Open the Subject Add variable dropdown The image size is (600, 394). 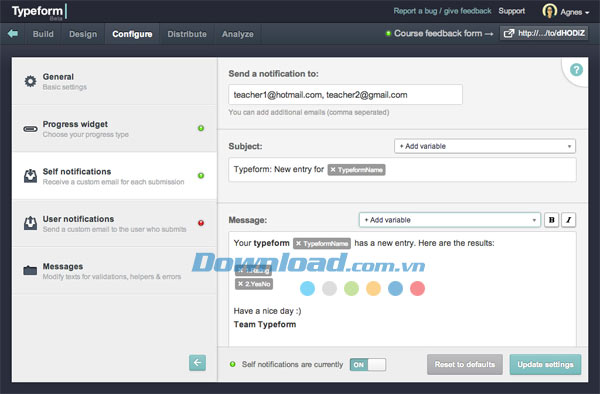pyautogui.click(x=485, y=146)
